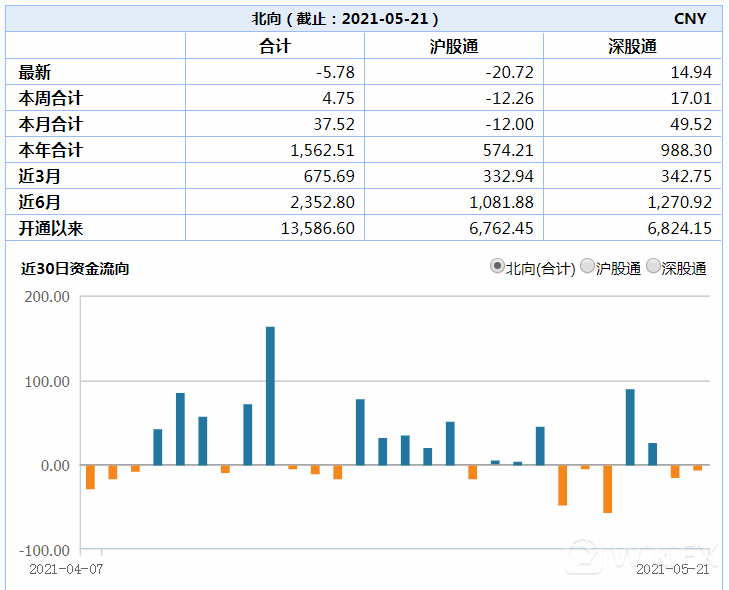
Task: Click the rightmost orange bar in chart
Action: coord(698,468)
